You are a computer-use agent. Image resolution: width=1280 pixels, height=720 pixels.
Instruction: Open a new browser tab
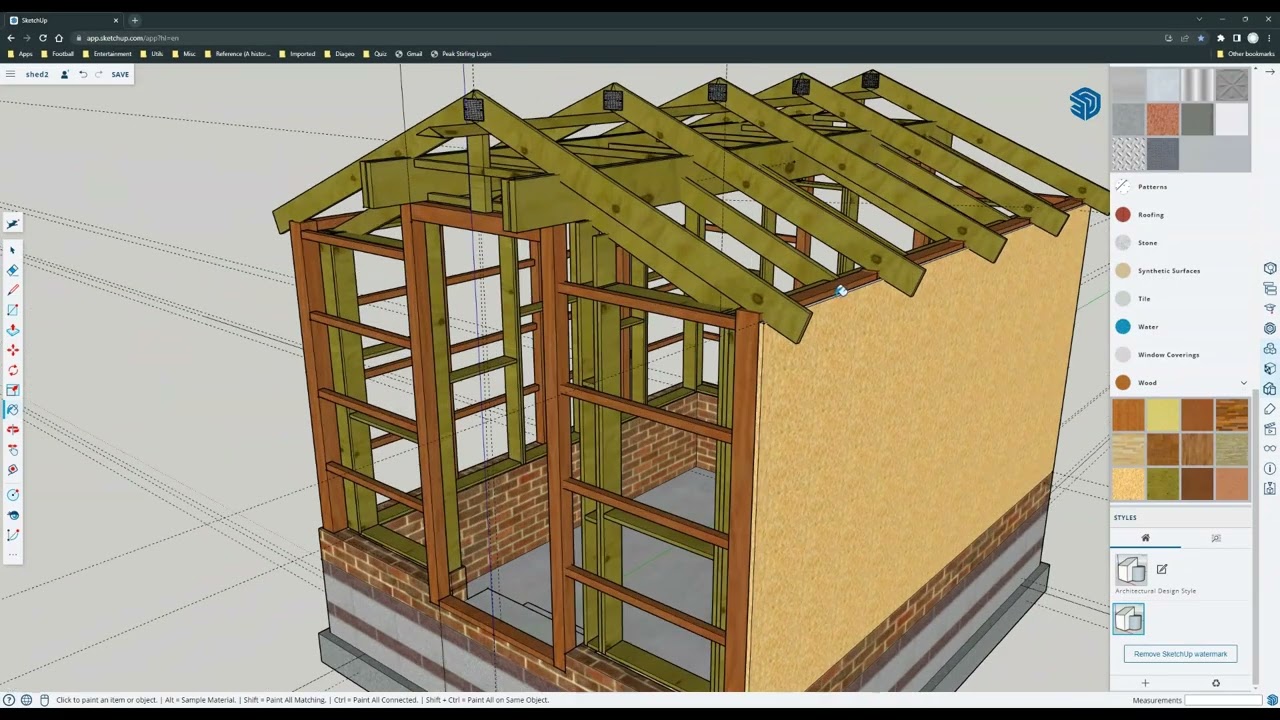tap(135, 20)
